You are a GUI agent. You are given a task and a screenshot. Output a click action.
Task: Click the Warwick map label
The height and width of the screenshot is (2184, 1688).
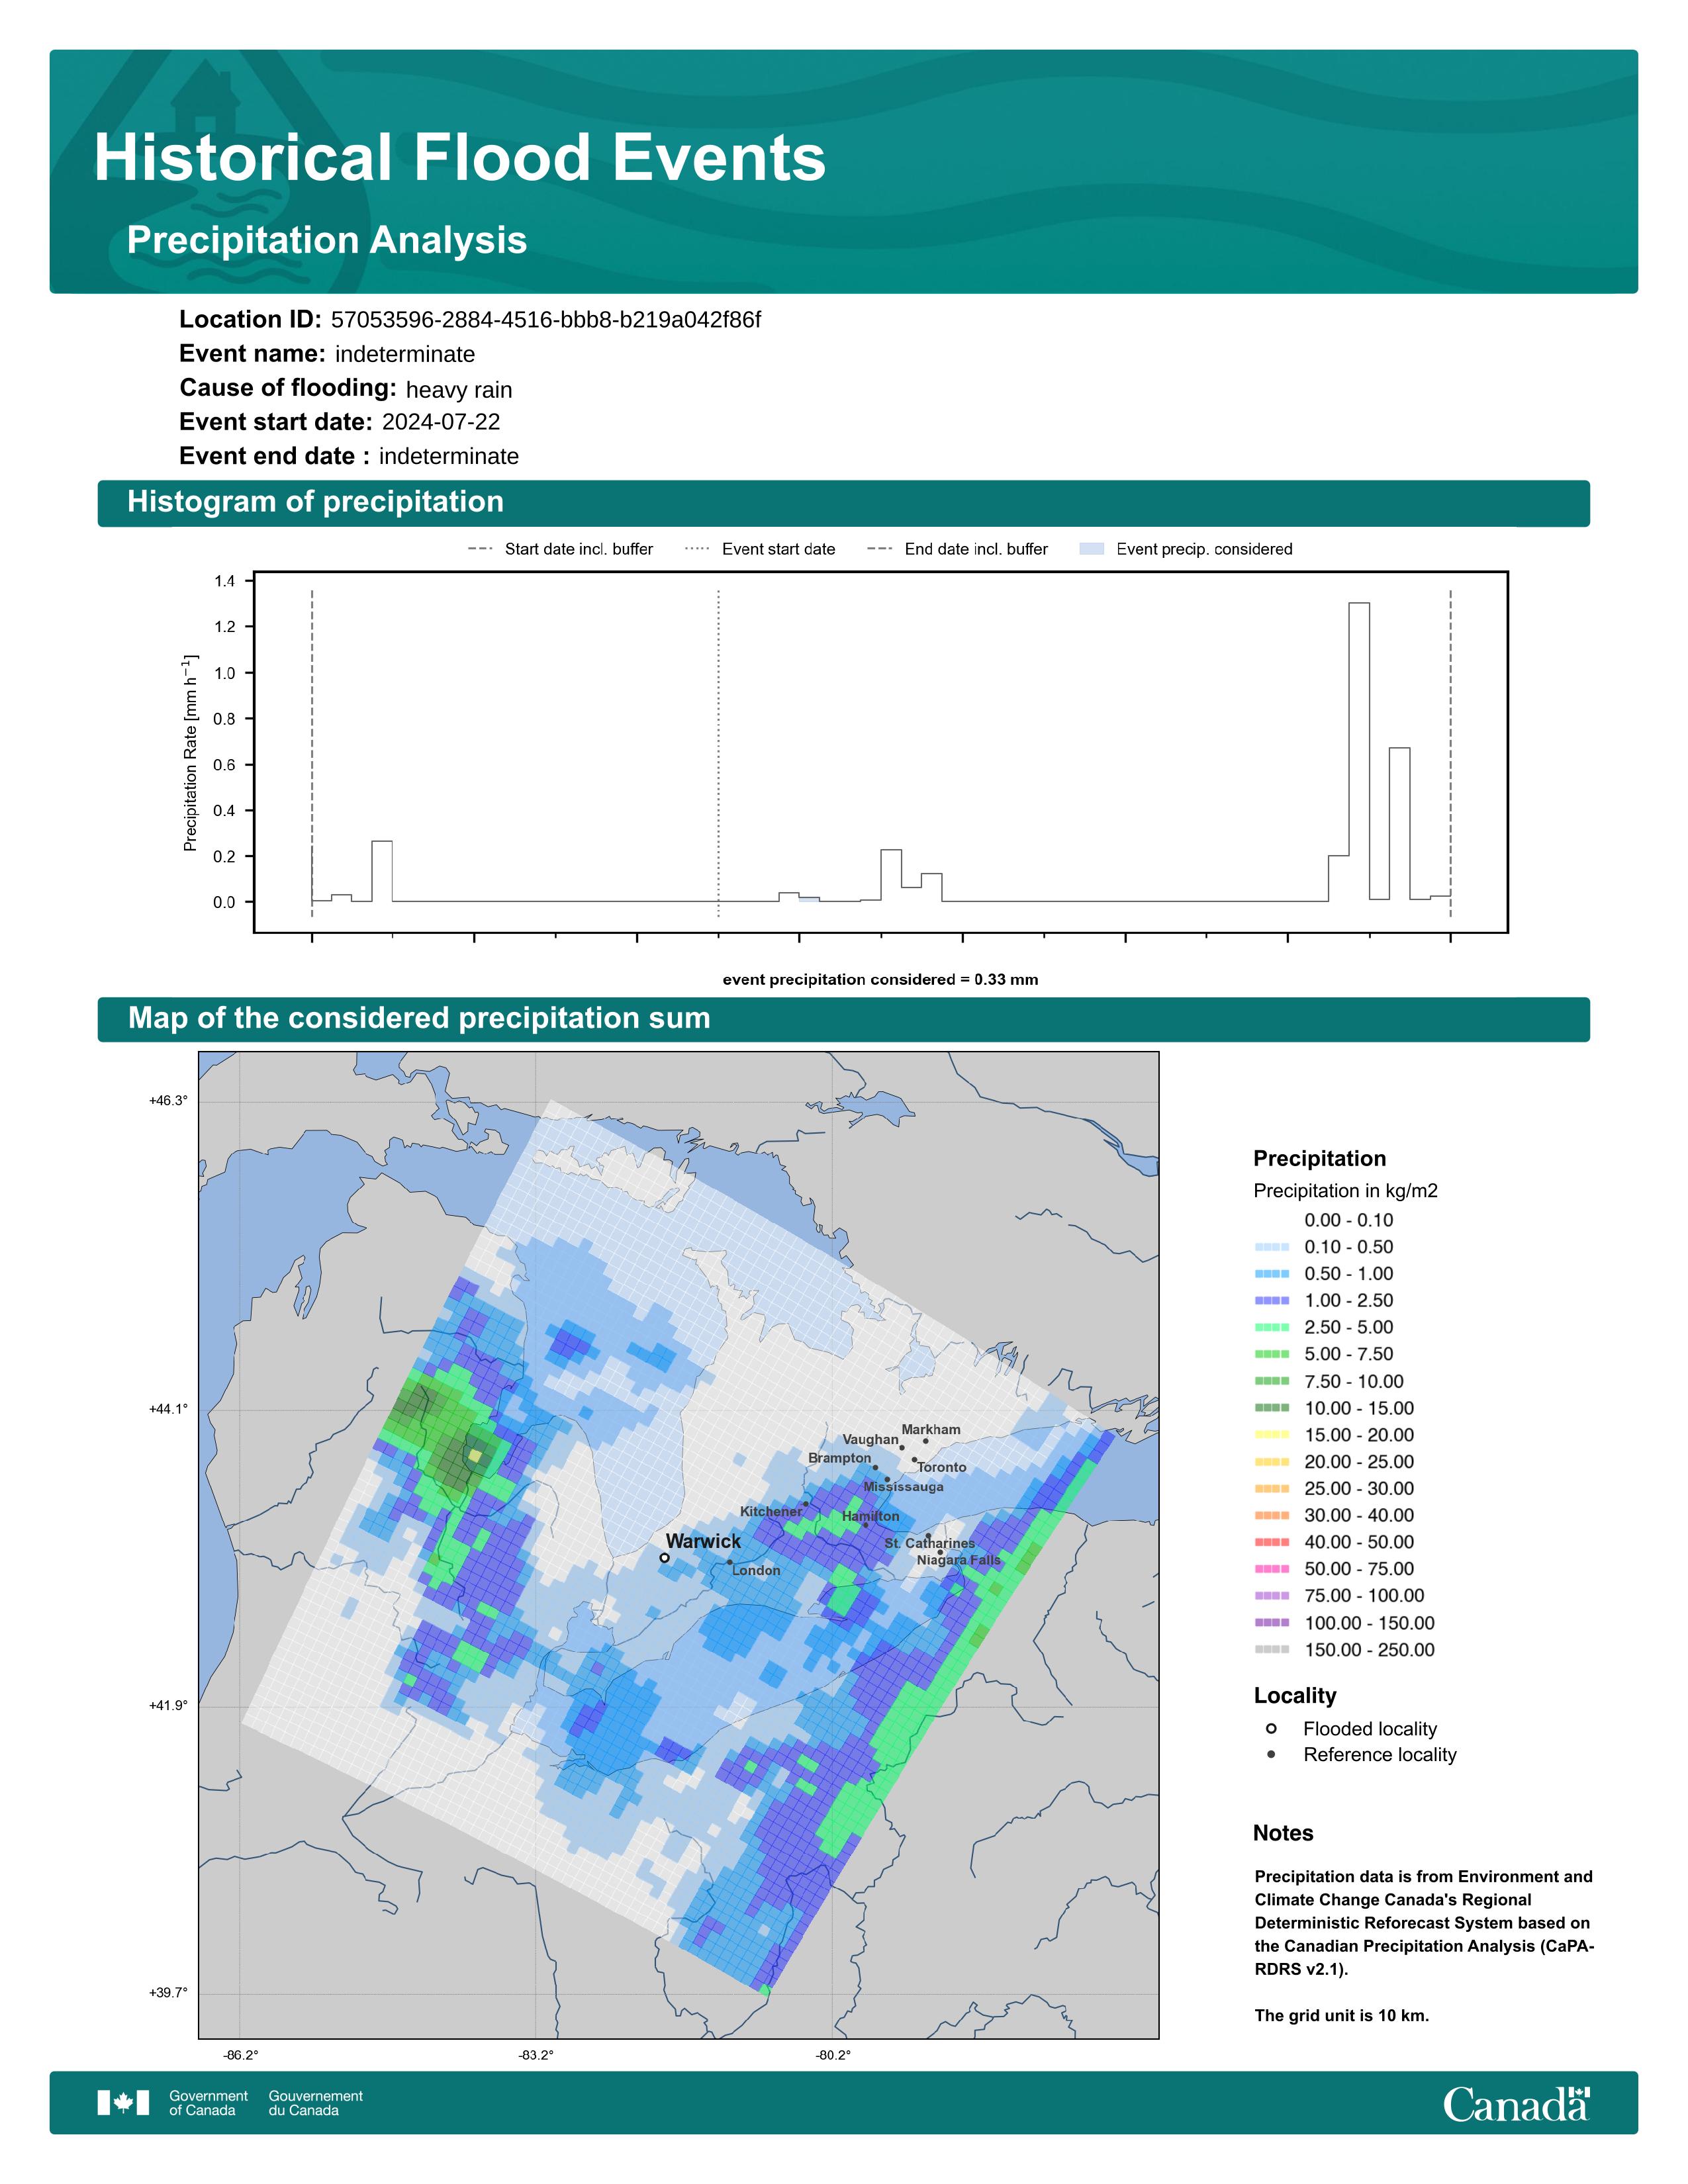click(703, 1541)
